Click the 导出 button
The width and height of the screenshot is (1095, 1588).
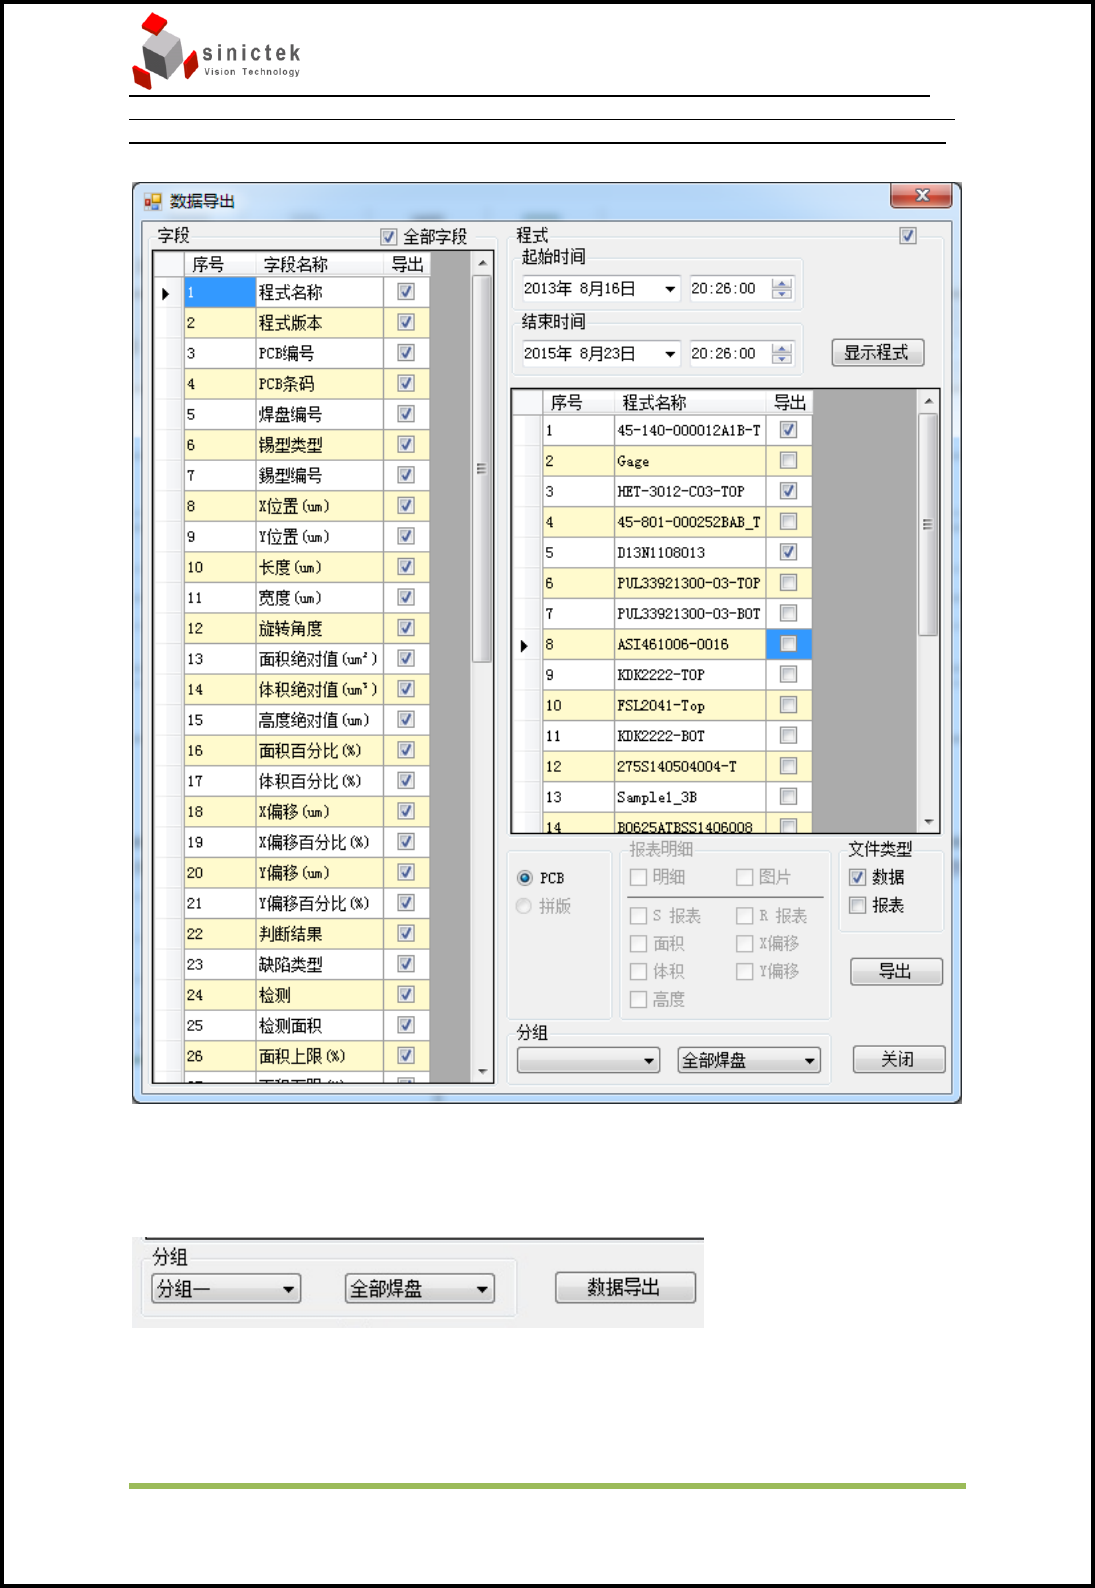click(x=896, y=971)
